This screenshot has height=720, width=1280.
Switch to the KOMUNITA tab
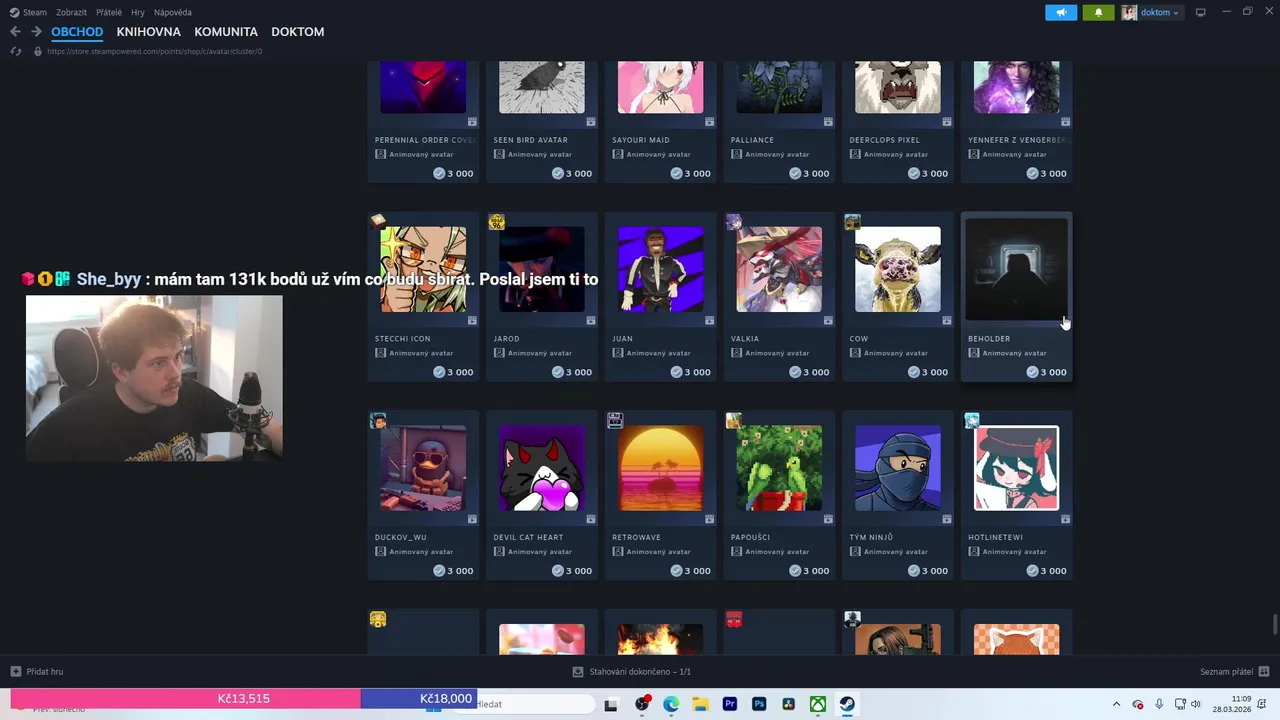pyautogui.click(x=226, y=32)
